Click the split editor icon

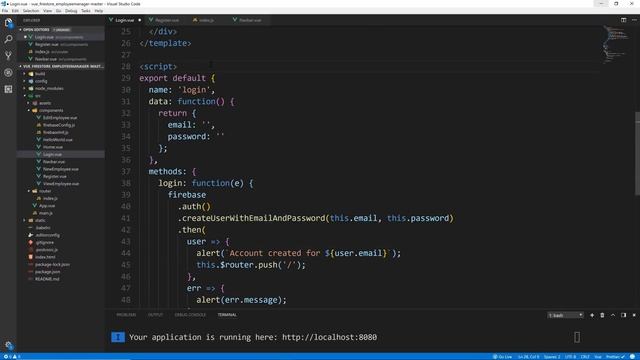[623, 20]
